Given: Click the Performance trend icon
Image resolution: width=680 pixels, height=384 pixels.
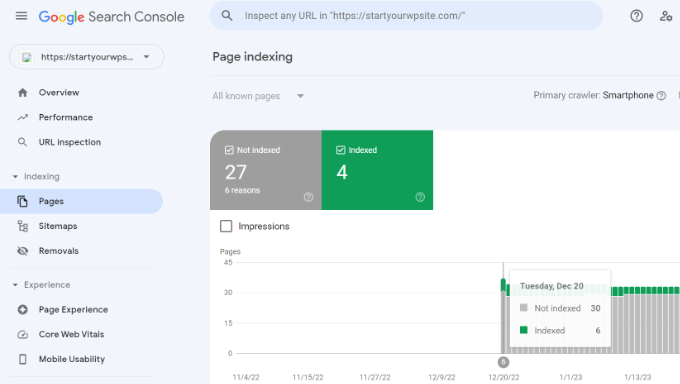Looking at the screenshot, I should [23, 117].
